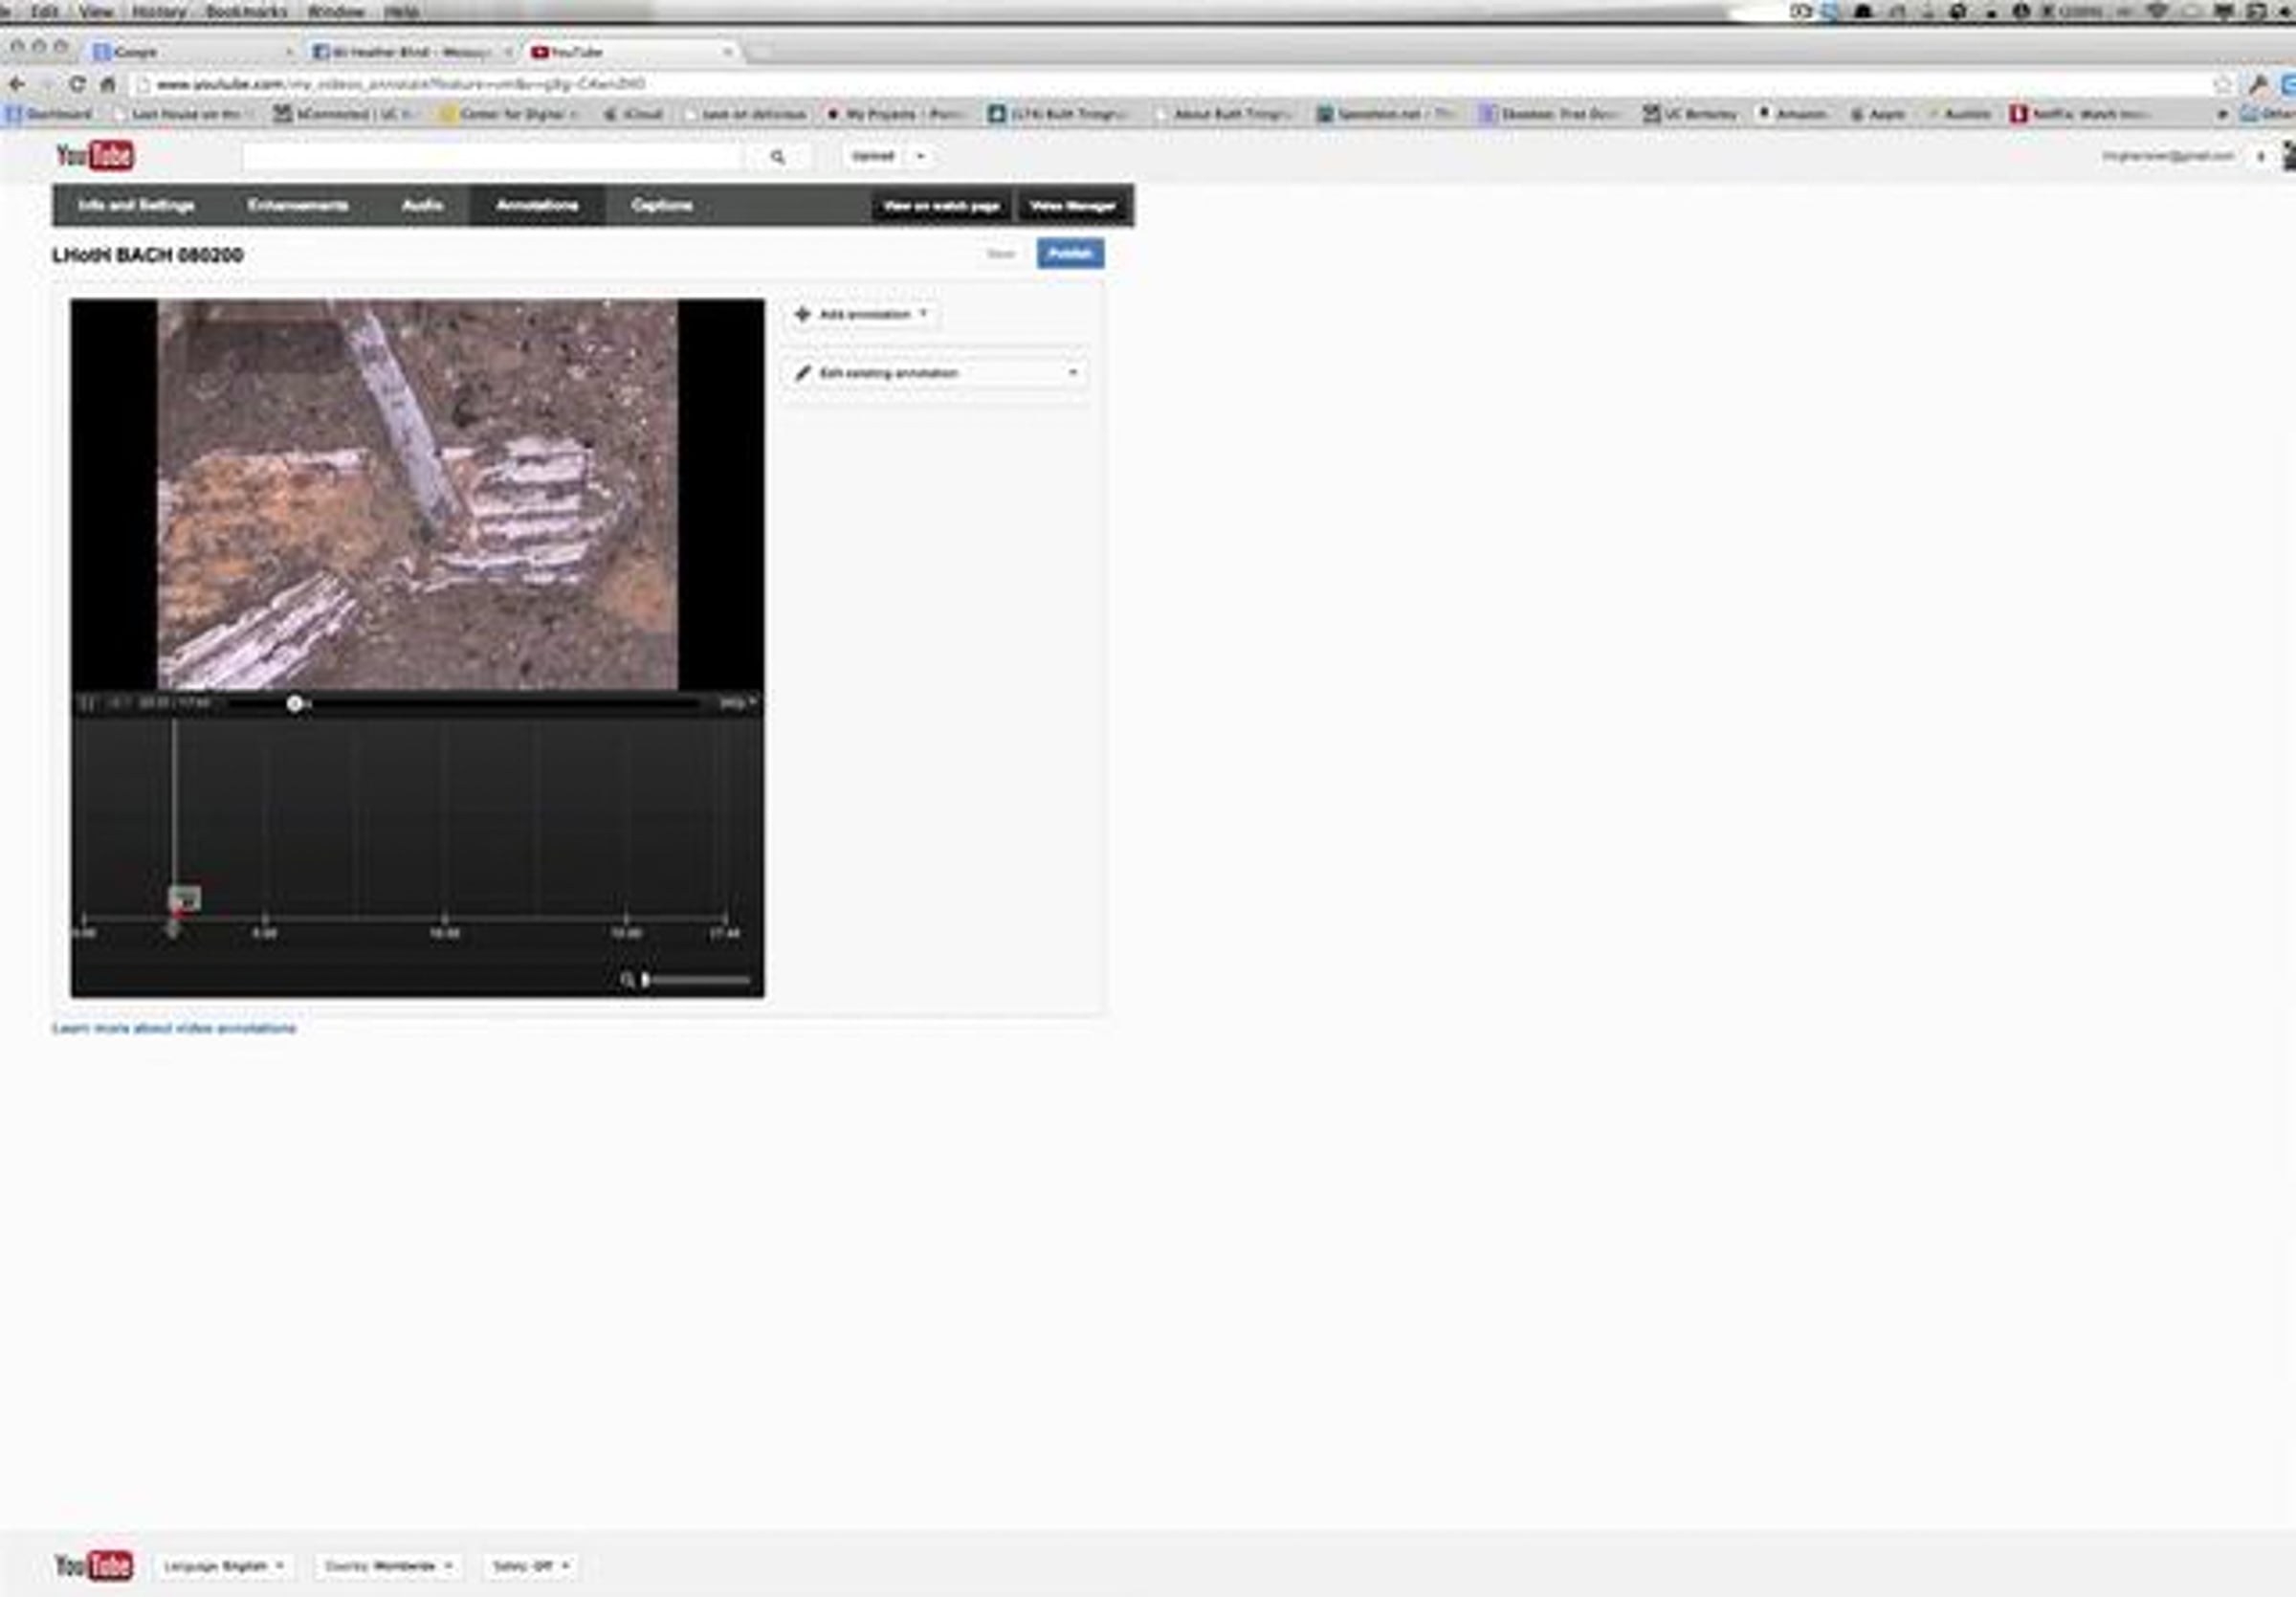This screenshot has height=1597, width=2296.
Task: Click the timeline zoom magnifier icon
Action: point(627,980)
